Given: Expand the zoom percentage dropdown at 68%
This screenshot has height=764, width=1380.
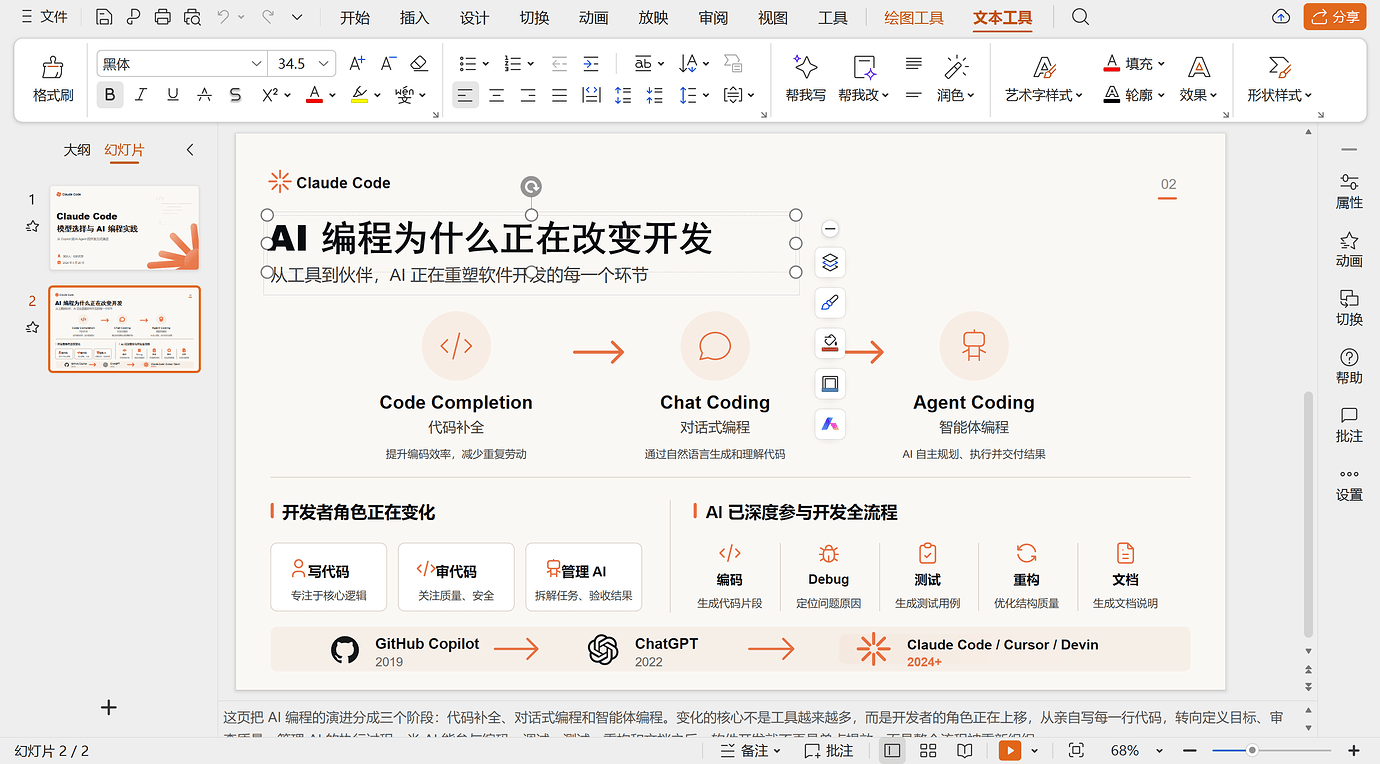Looking at the screenshot, I should [1160, 750].
